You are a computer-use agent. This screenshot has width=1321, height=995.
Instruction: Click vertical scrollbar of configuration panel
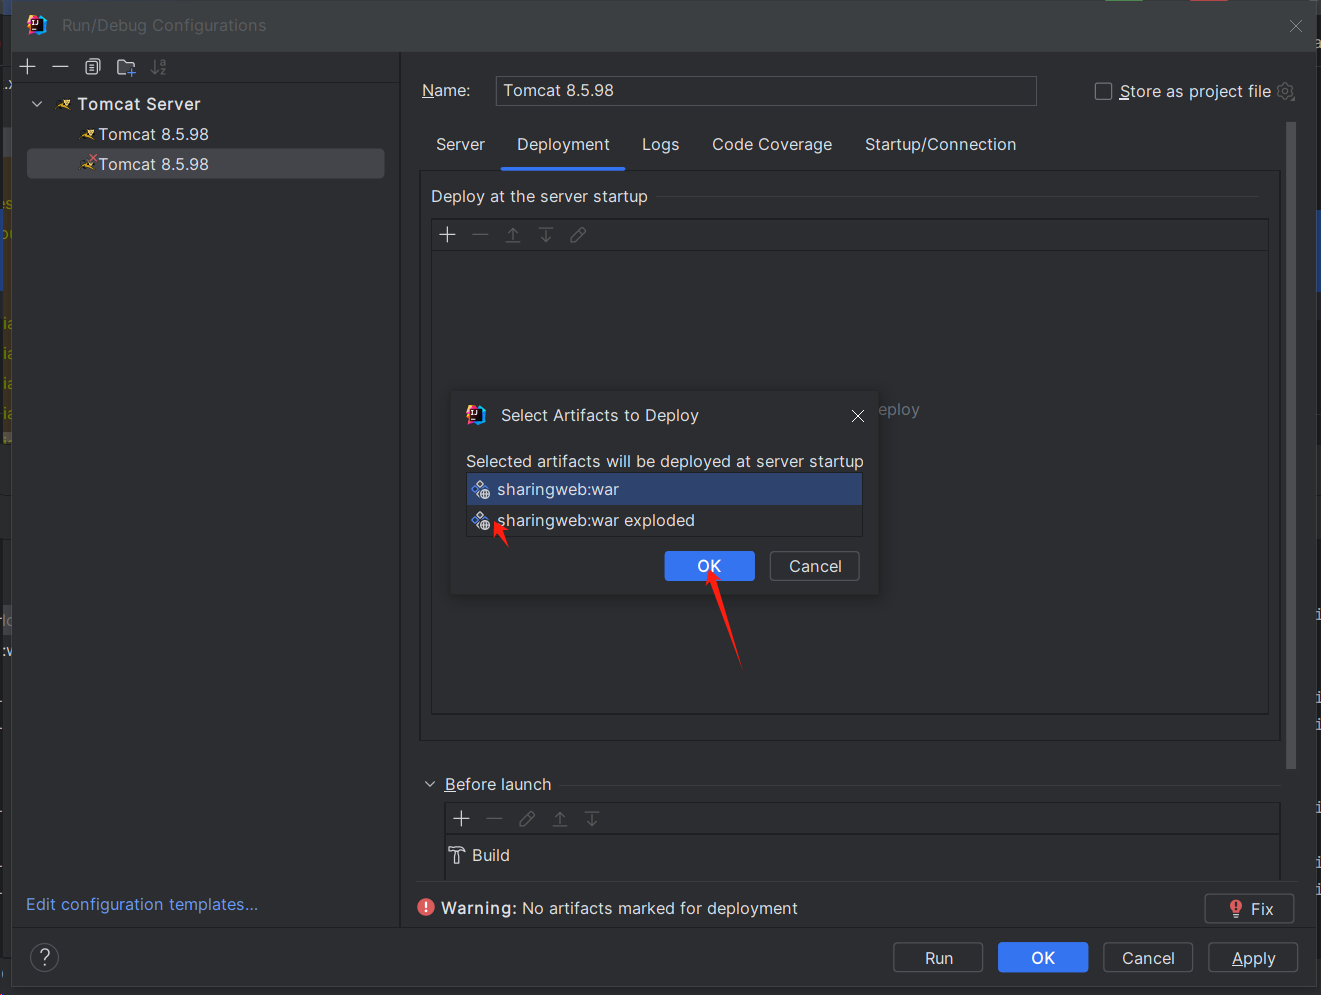1290,445
